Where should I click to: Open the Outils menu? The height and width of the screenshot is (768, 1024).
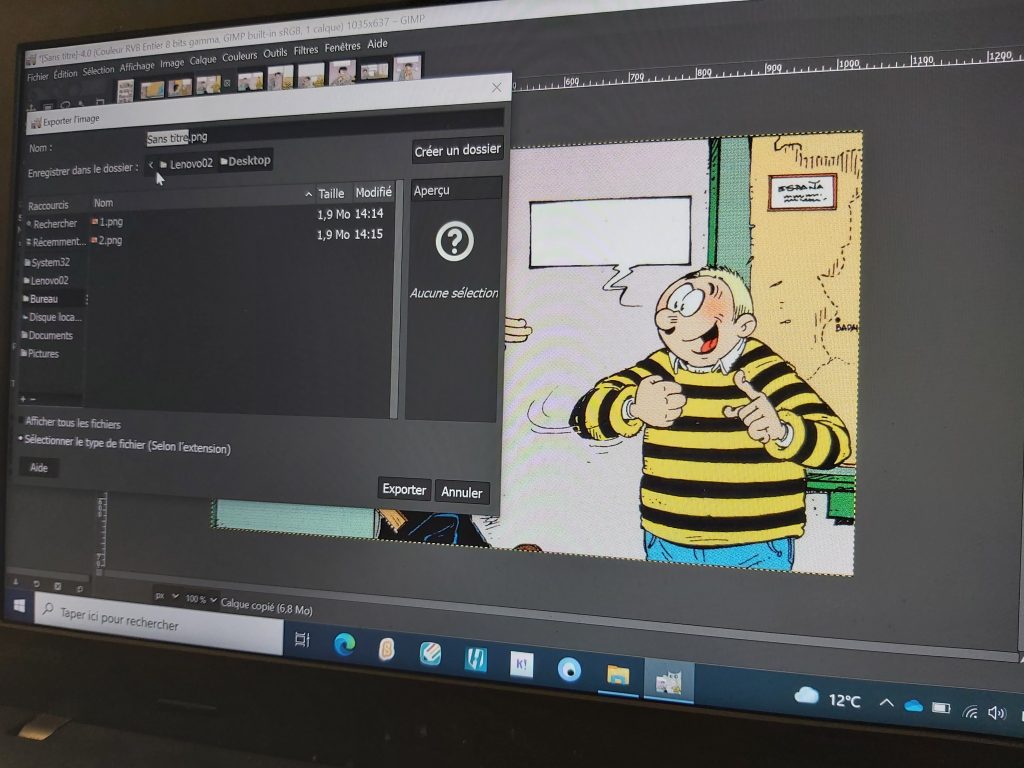[275, 53]
